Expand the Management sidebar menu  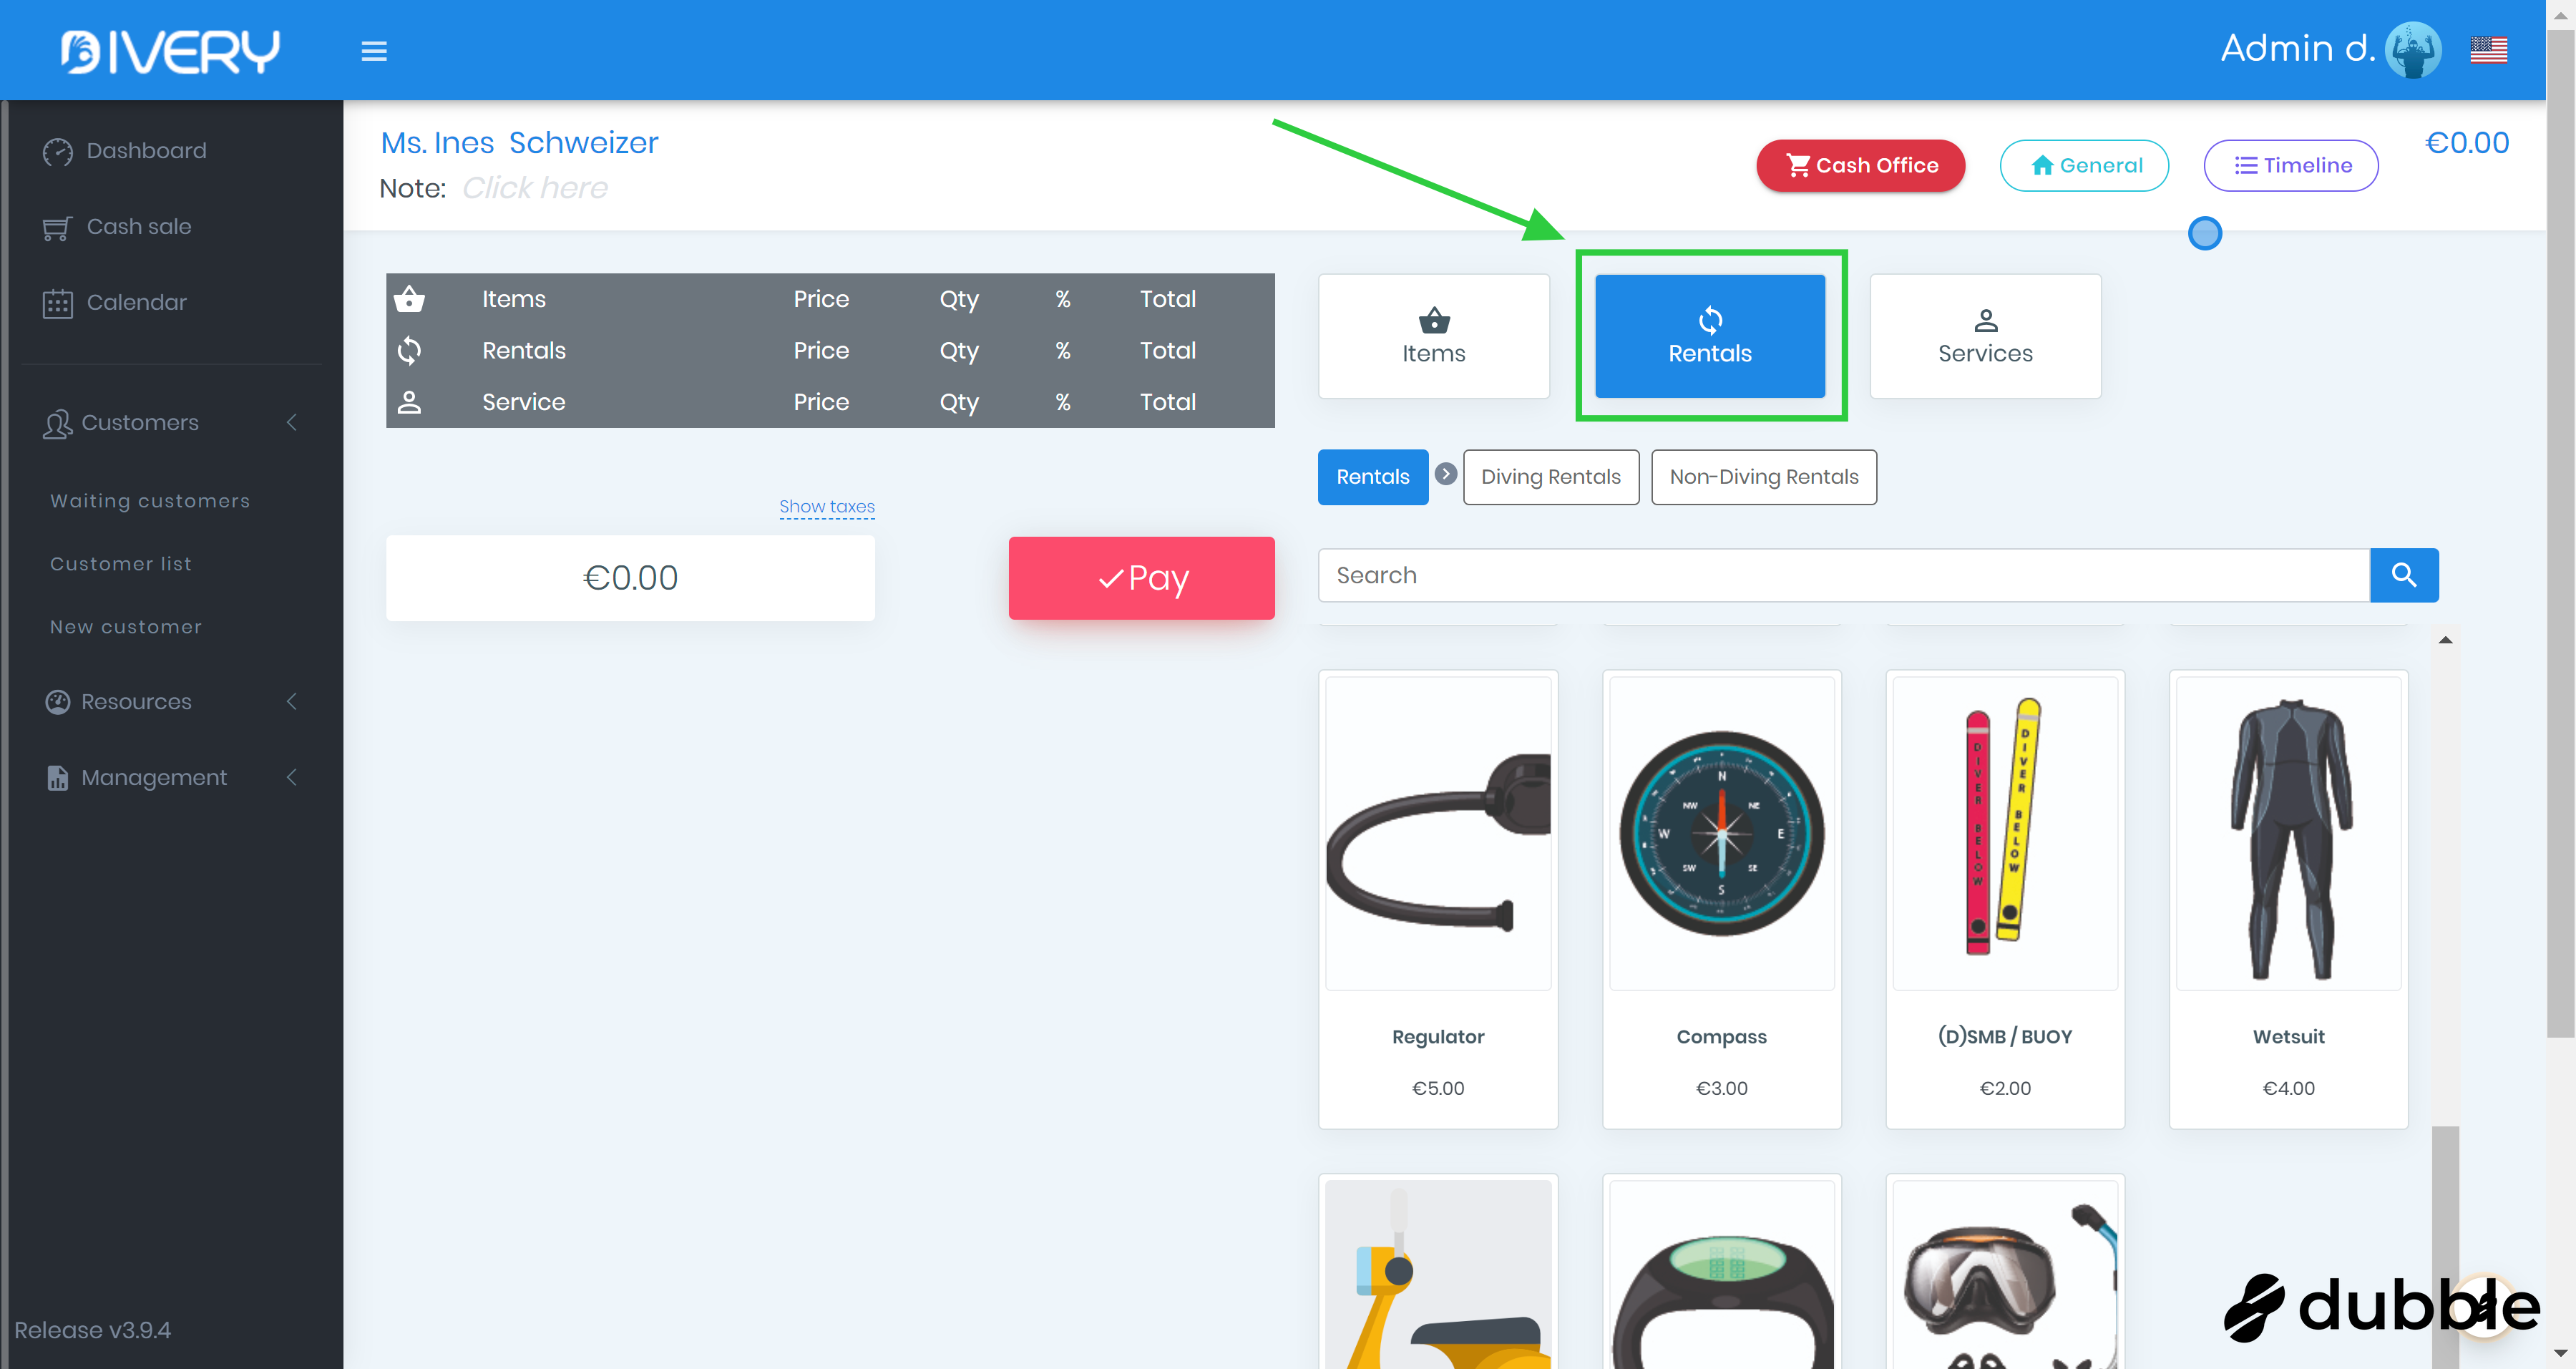click(x=154, y=778)
